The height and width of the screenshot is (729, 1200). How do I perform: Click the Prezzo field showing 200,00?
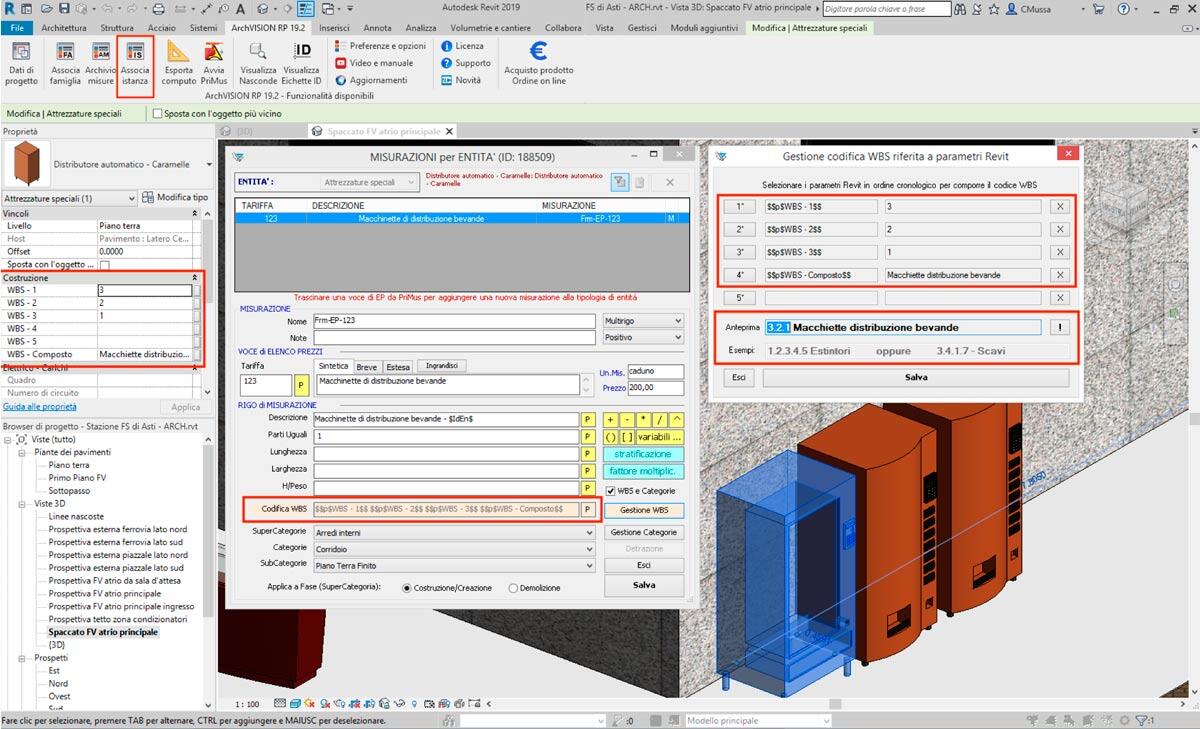click(656, 388)
